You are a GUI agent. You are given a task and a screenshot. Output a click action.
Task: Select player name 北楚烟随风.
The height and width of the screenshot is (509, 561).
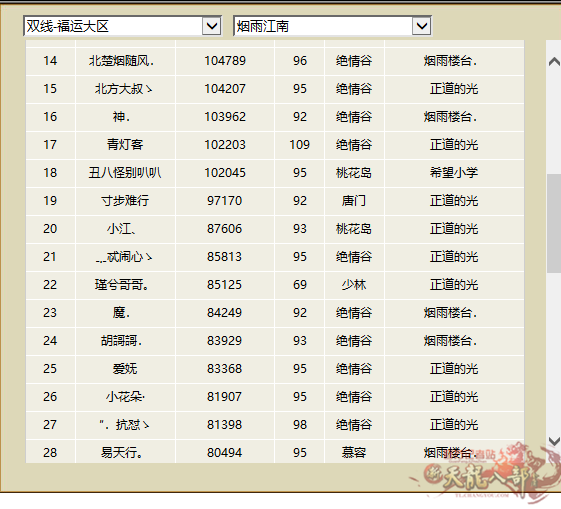[122, 61]
